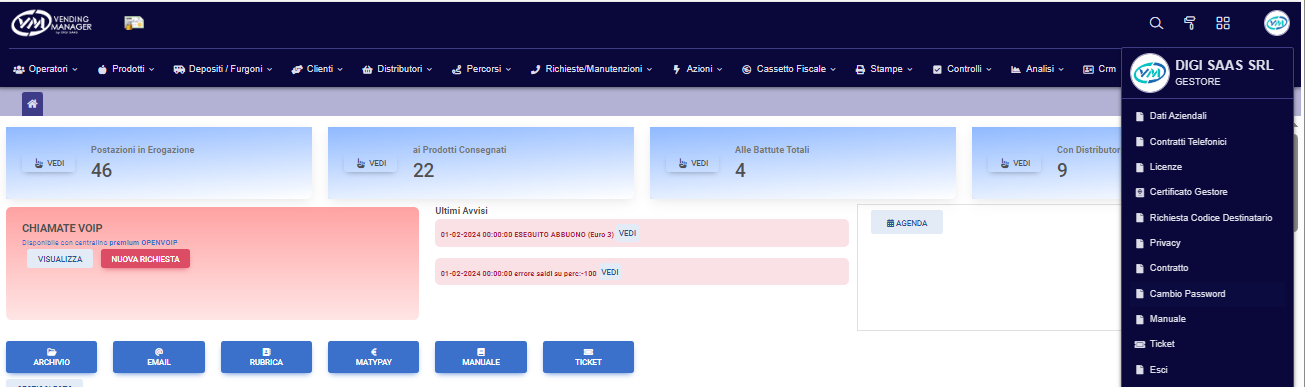
Task: Open the Stampe menu
Action: click(x=884, y=69)
